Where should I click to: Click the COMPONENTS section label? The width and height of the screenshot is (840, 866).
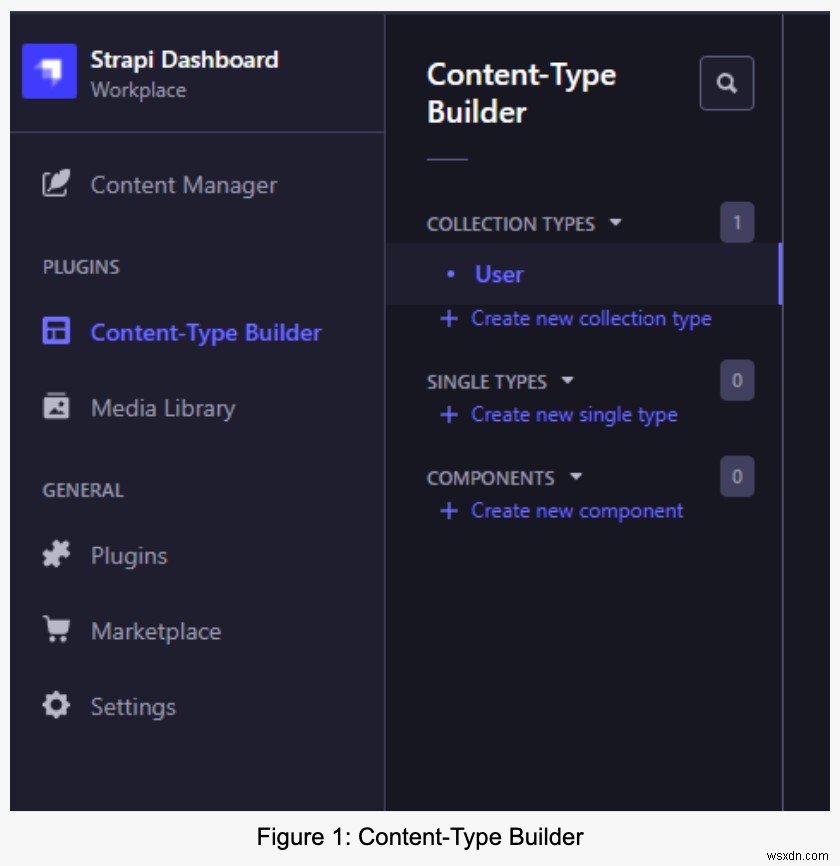[490, 478]
